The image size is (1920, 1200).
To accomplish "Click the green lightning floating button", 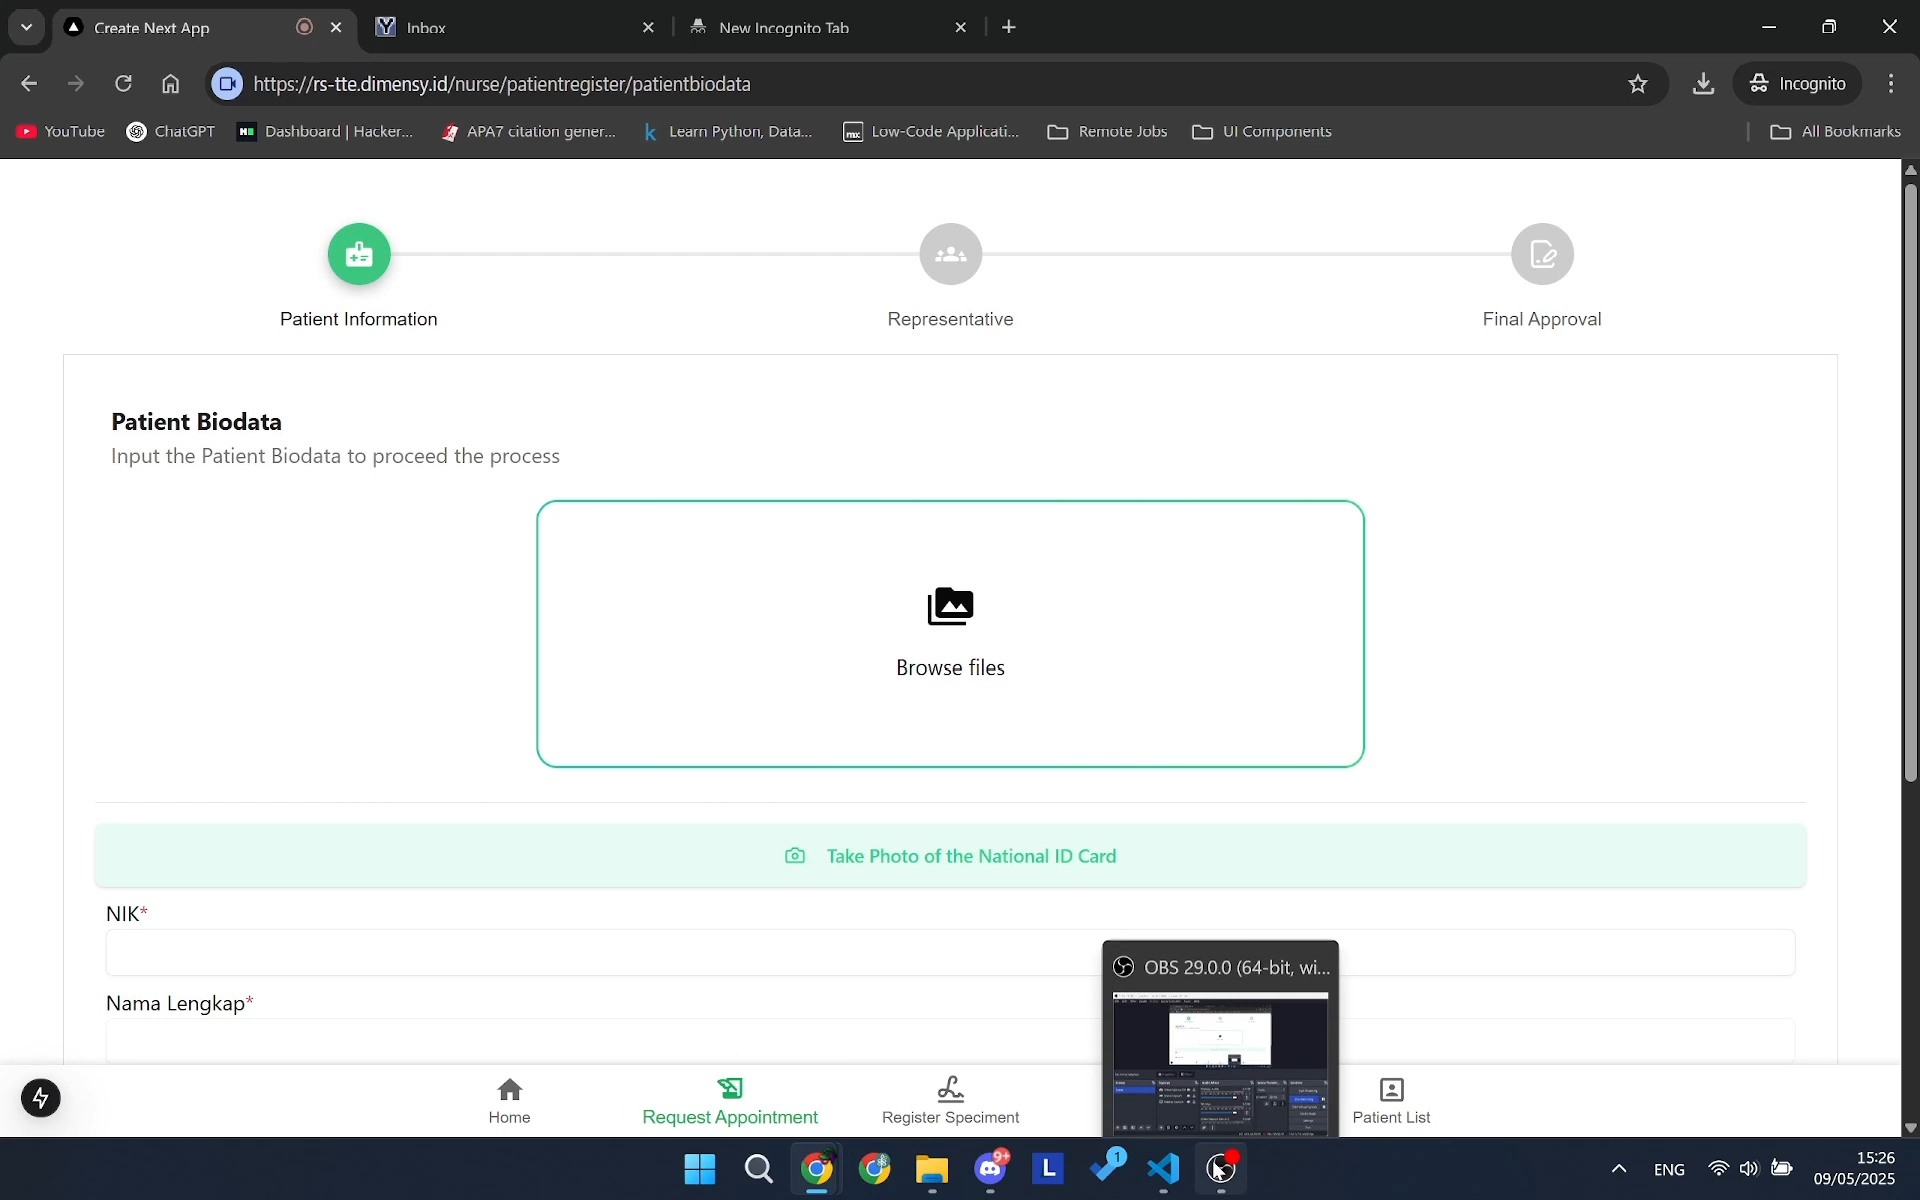I will [x=40, y=1097].
